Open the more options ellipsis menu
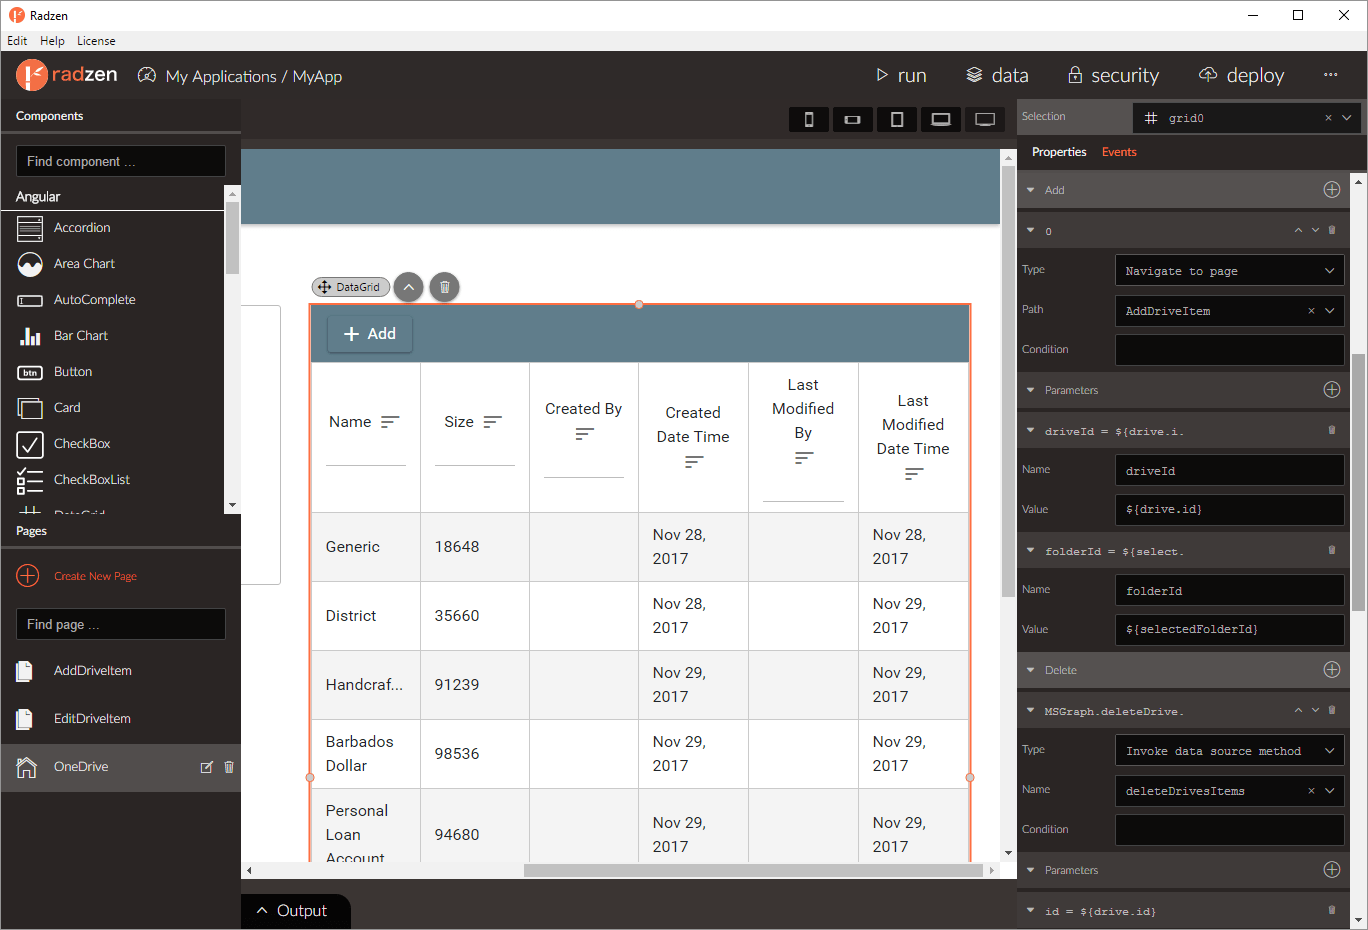The height and width of the screenshot is (930, 1368). point(1330,75)
